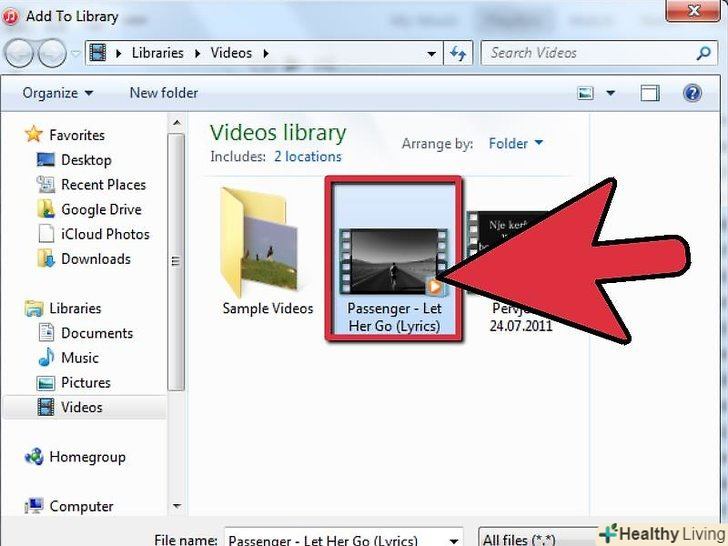Click the magnifier search icon

pyautogui.click(x=704, y=53)
